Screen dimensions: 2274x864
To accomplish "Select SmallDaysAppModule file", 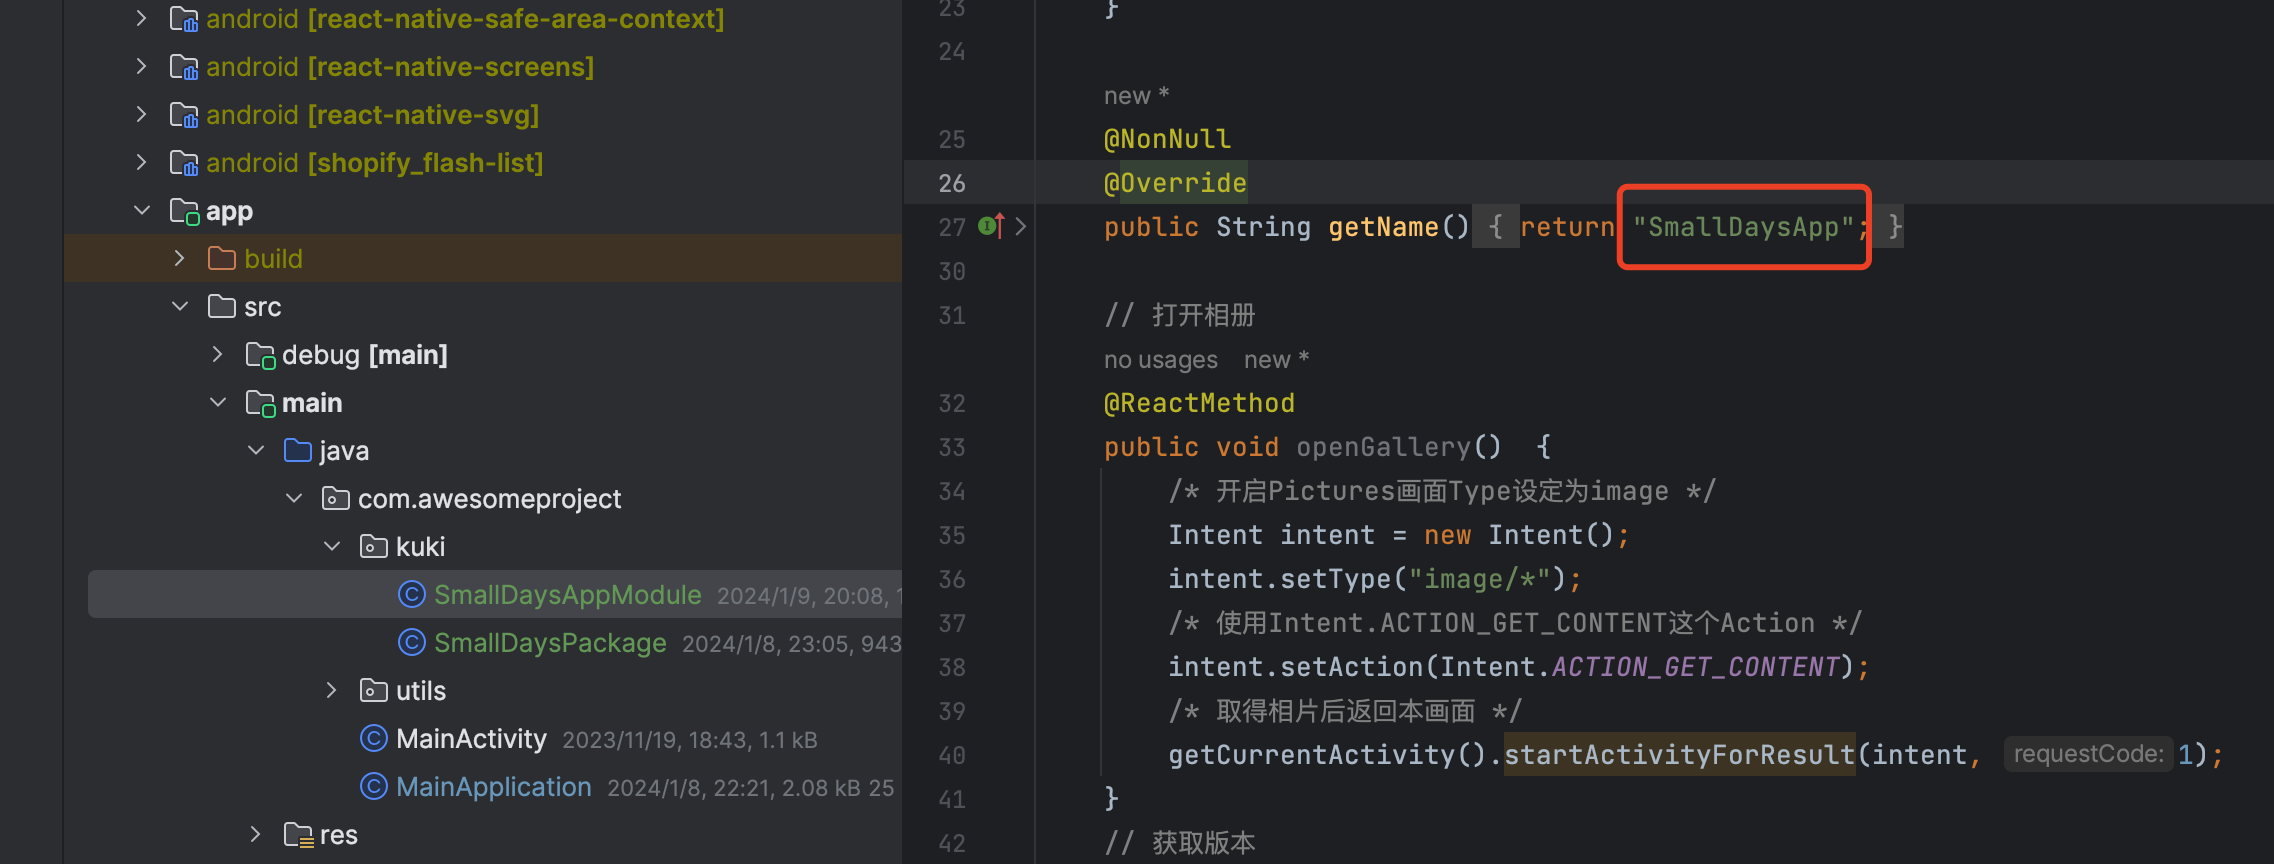I will pos(568,594).
